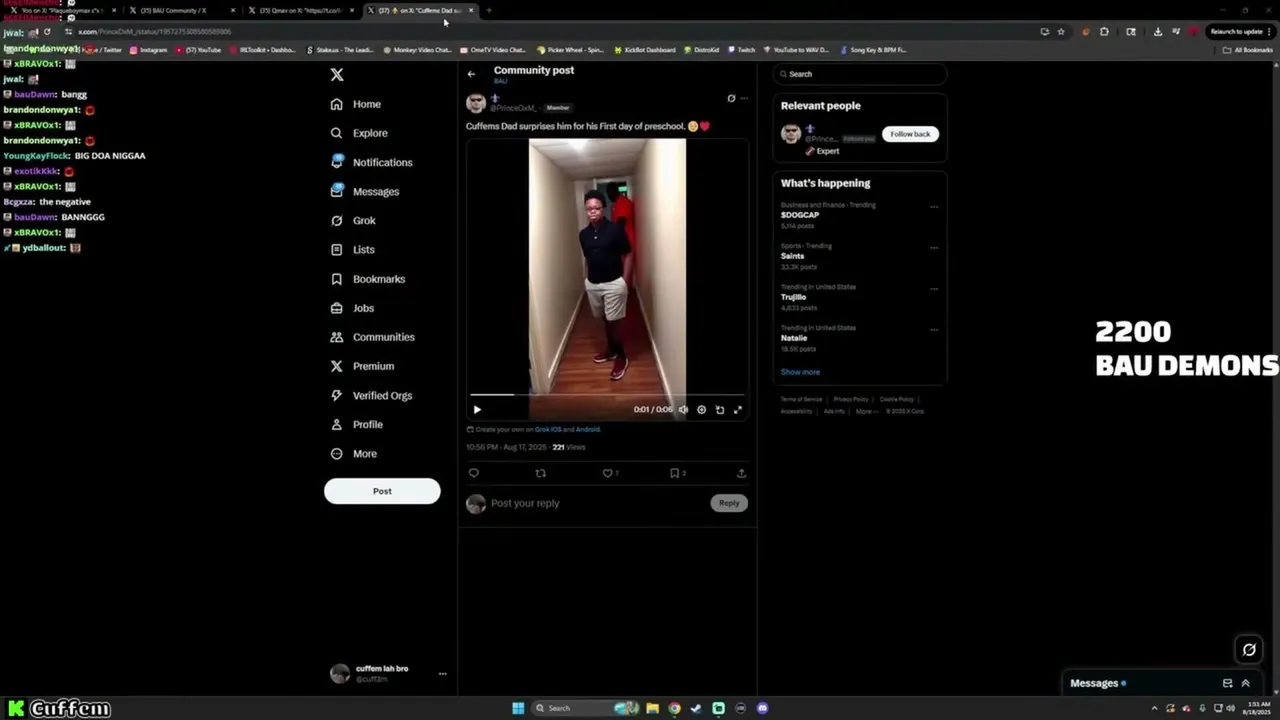The height and width of the screenshot is (720, 1280).
Task: Open Premium
Action: (362, 366)
